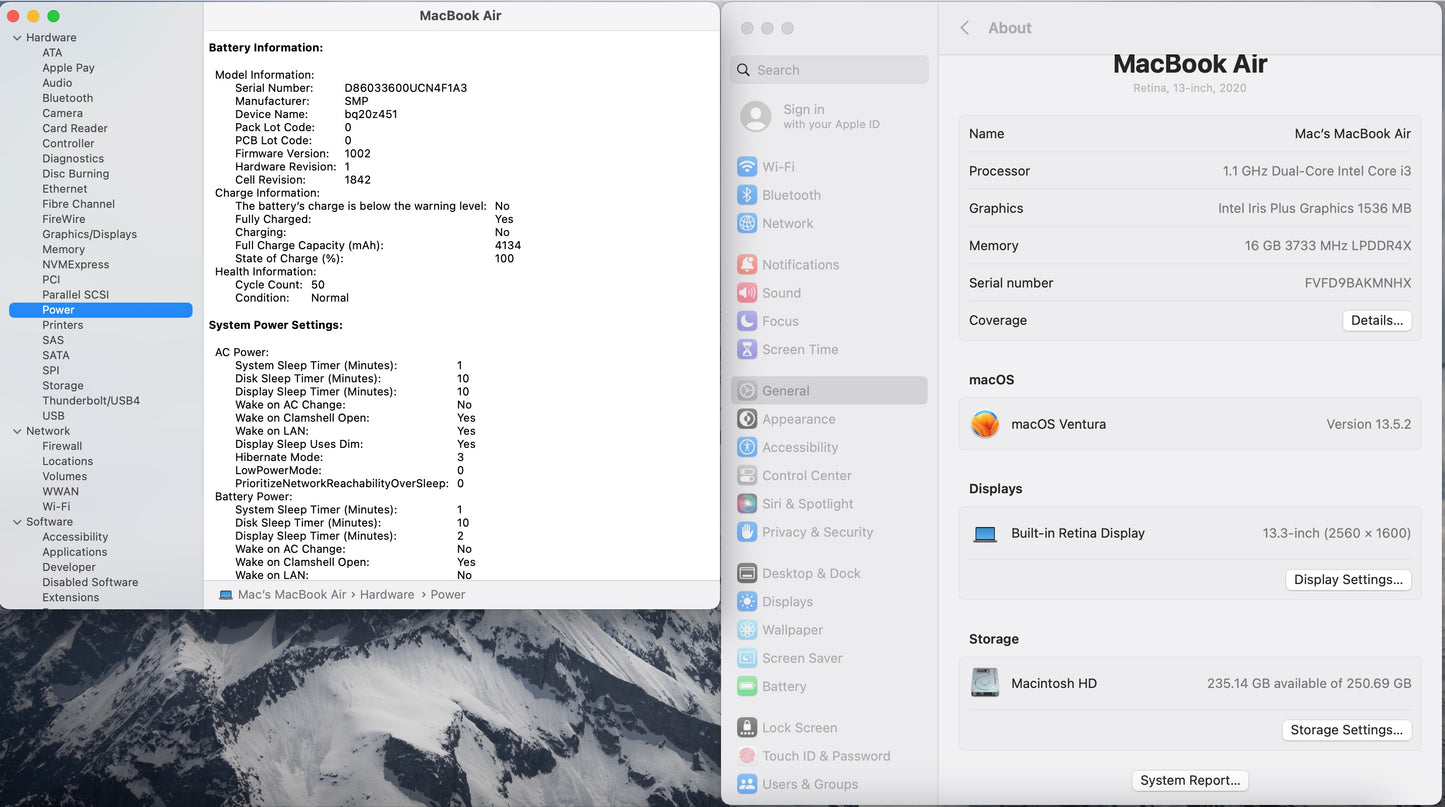Image resolution: width=1445 pixels, height=807 pixels.
Task: Open the System Report button
Action: pyautogui.click(x=1190, y=780)
